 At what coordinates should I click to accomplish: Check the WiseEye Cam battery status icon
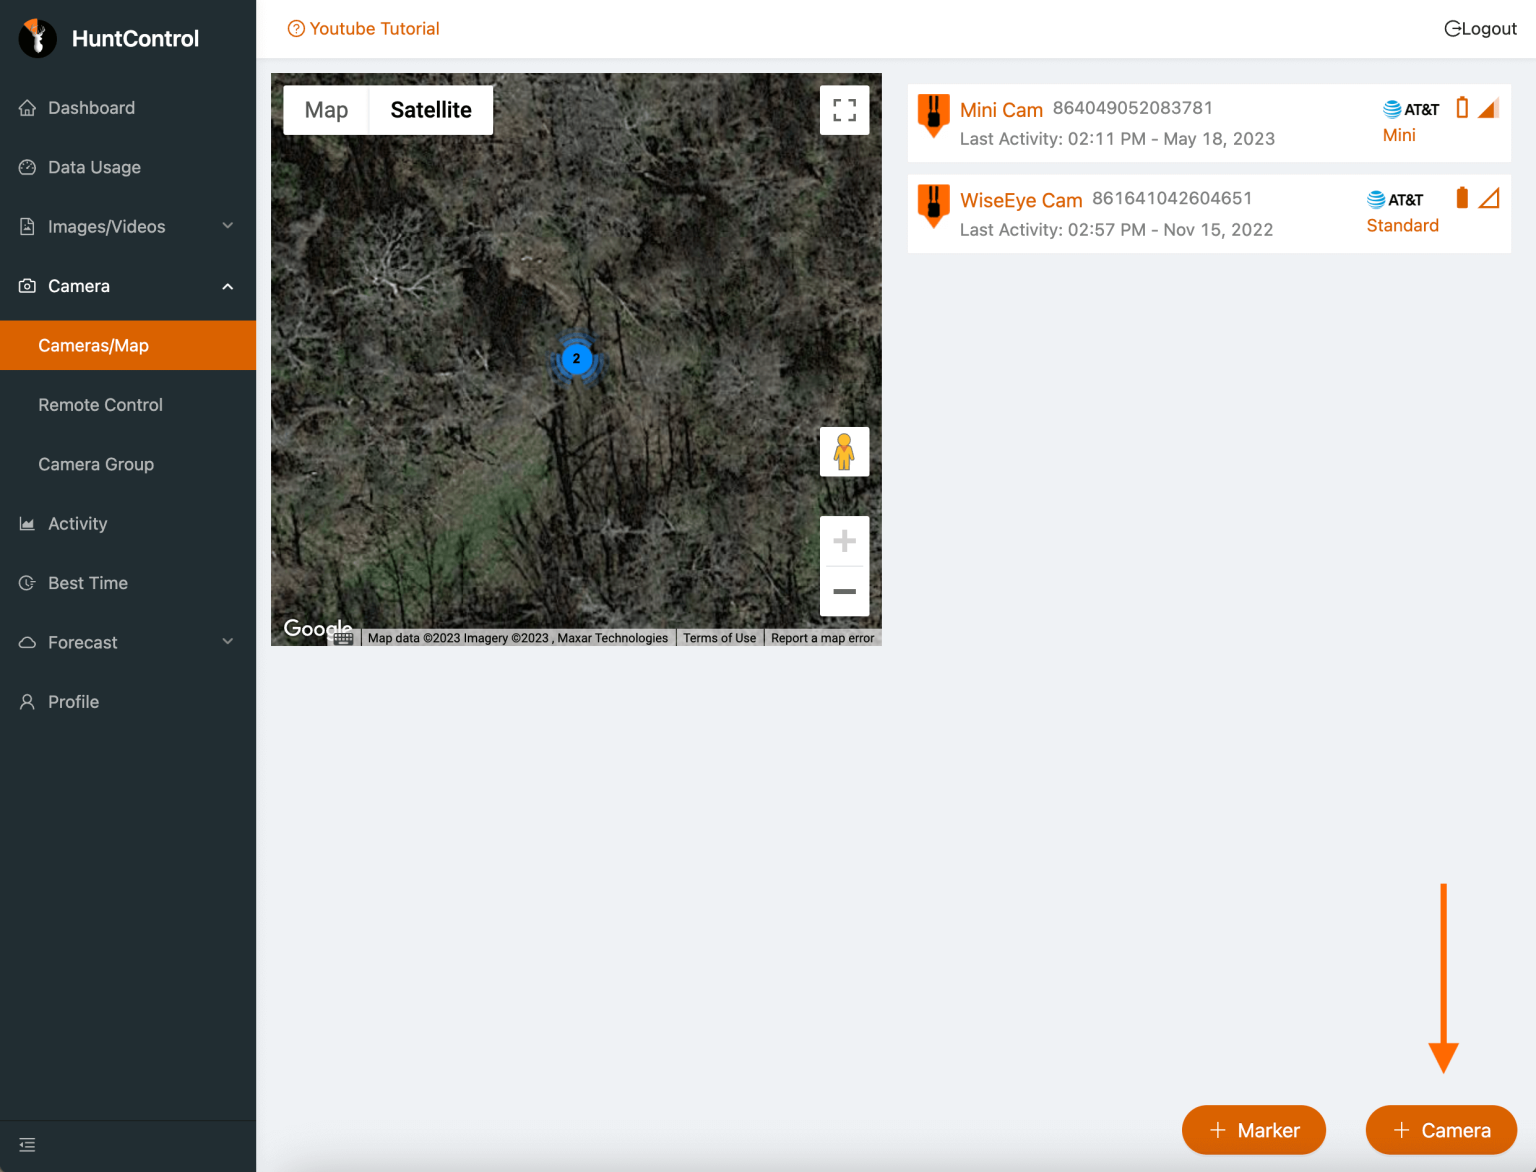tap(1462, 197)
